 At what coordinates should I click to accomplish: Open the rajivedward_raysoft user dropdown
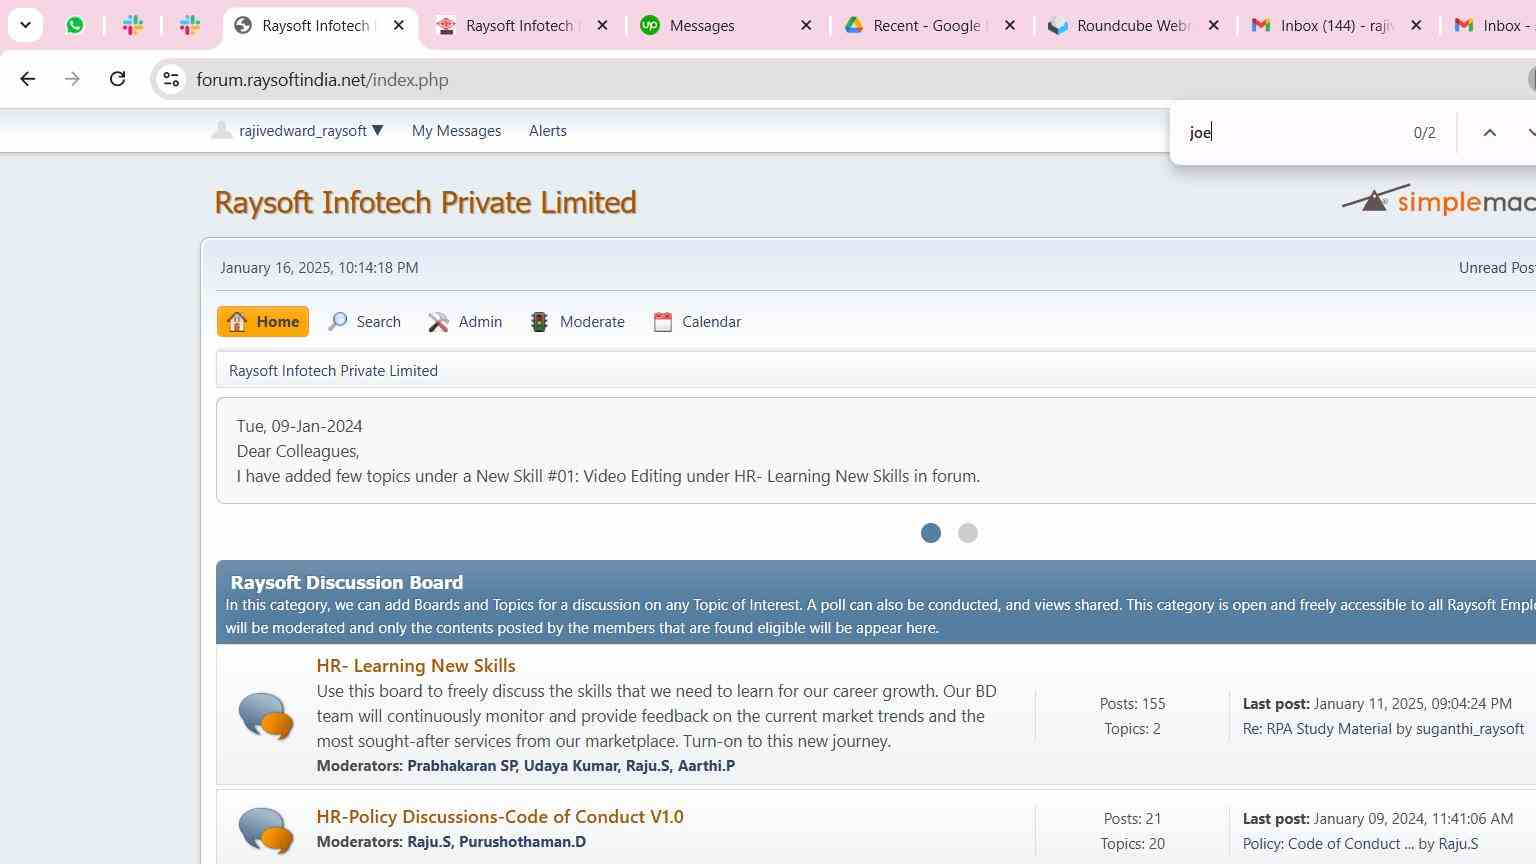click(x=298, y=131)
